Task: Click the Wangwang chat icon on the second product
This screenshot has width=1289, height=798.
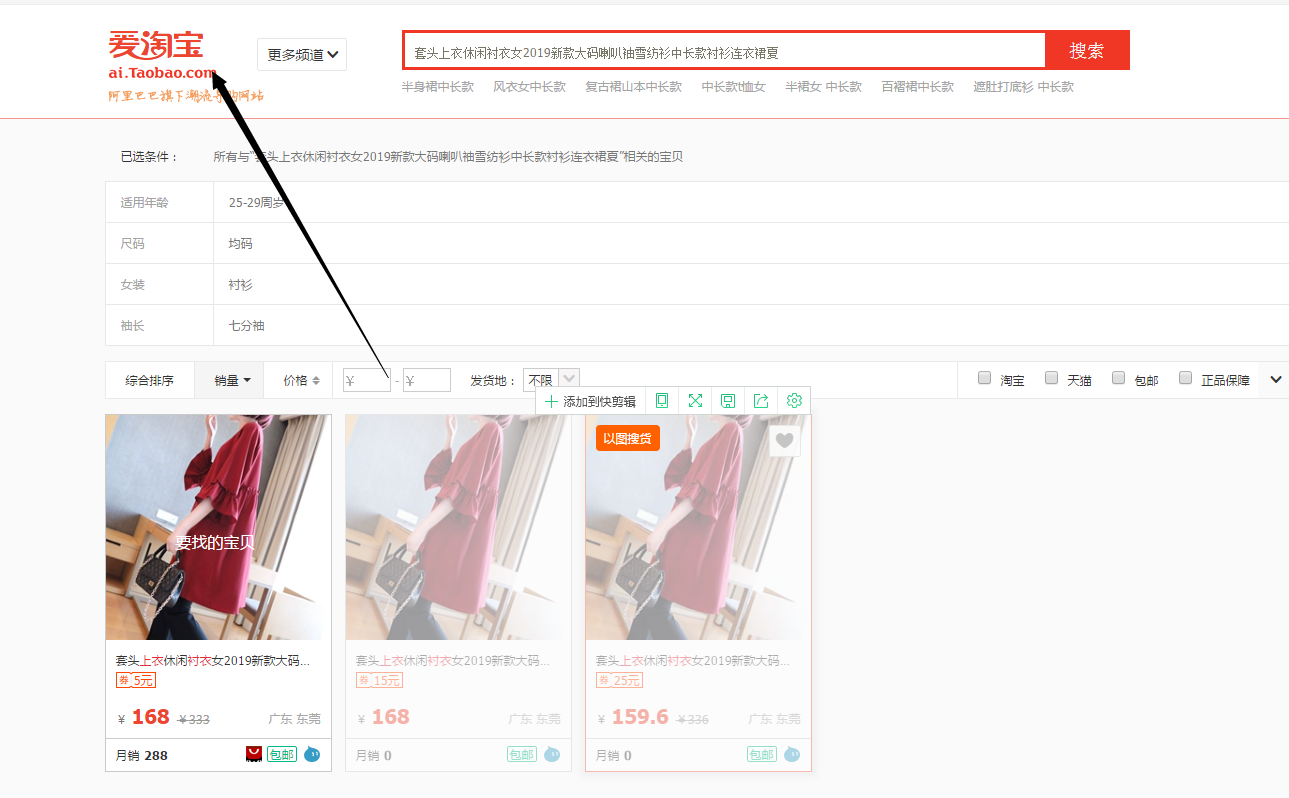Action: pyautogui.click(x=552, y=754)
